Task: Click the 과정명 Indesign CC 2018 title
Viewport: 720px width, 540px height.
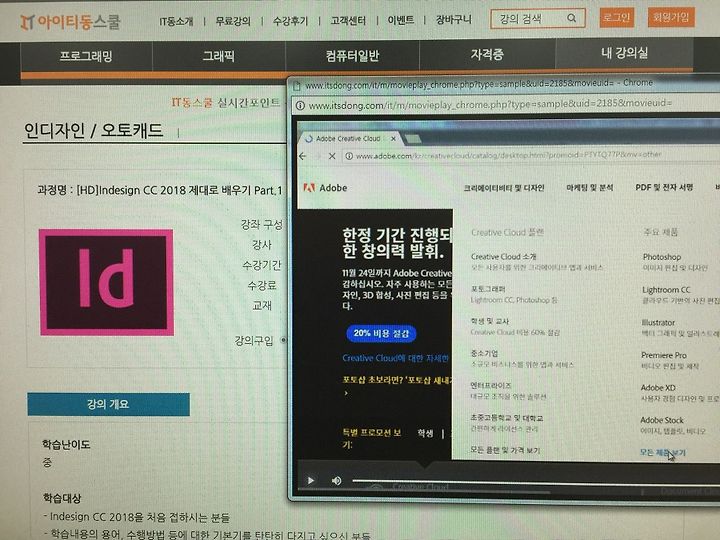Action: pyautogui.click(x=160, y=190)
